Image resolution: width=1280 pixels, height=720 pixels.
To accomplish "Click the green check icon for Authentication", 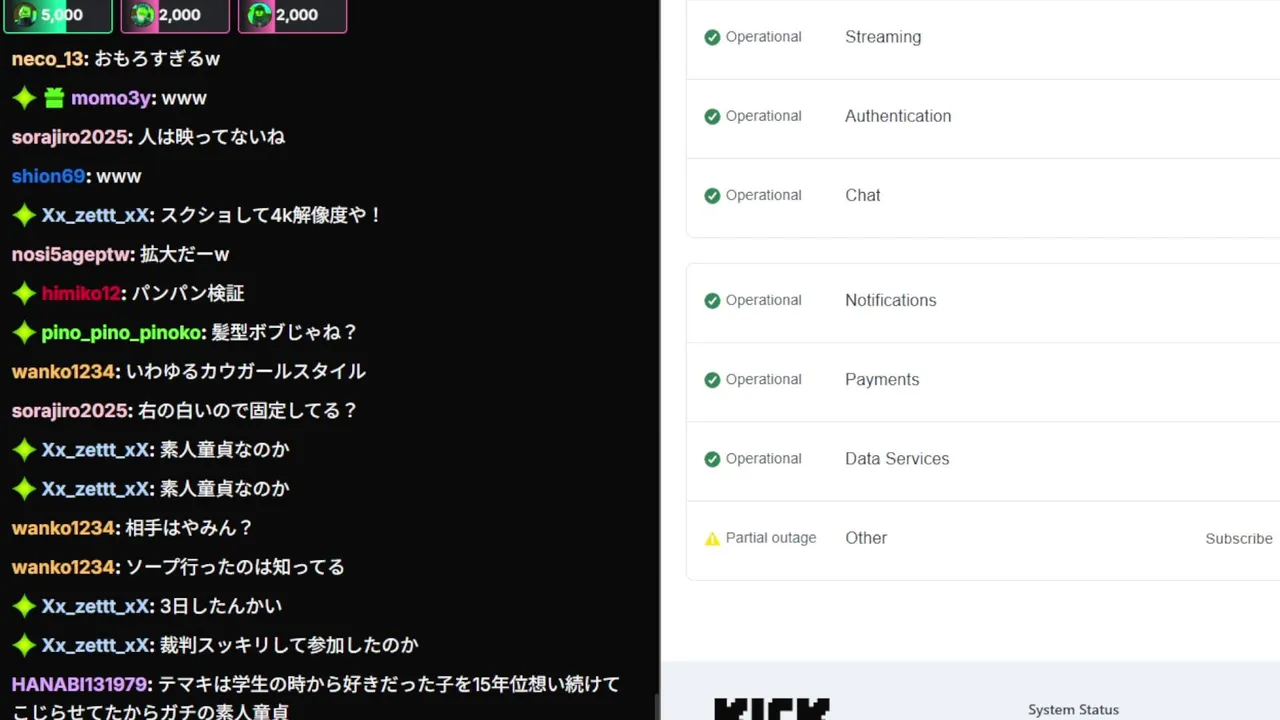I will [x=712, y=116].
